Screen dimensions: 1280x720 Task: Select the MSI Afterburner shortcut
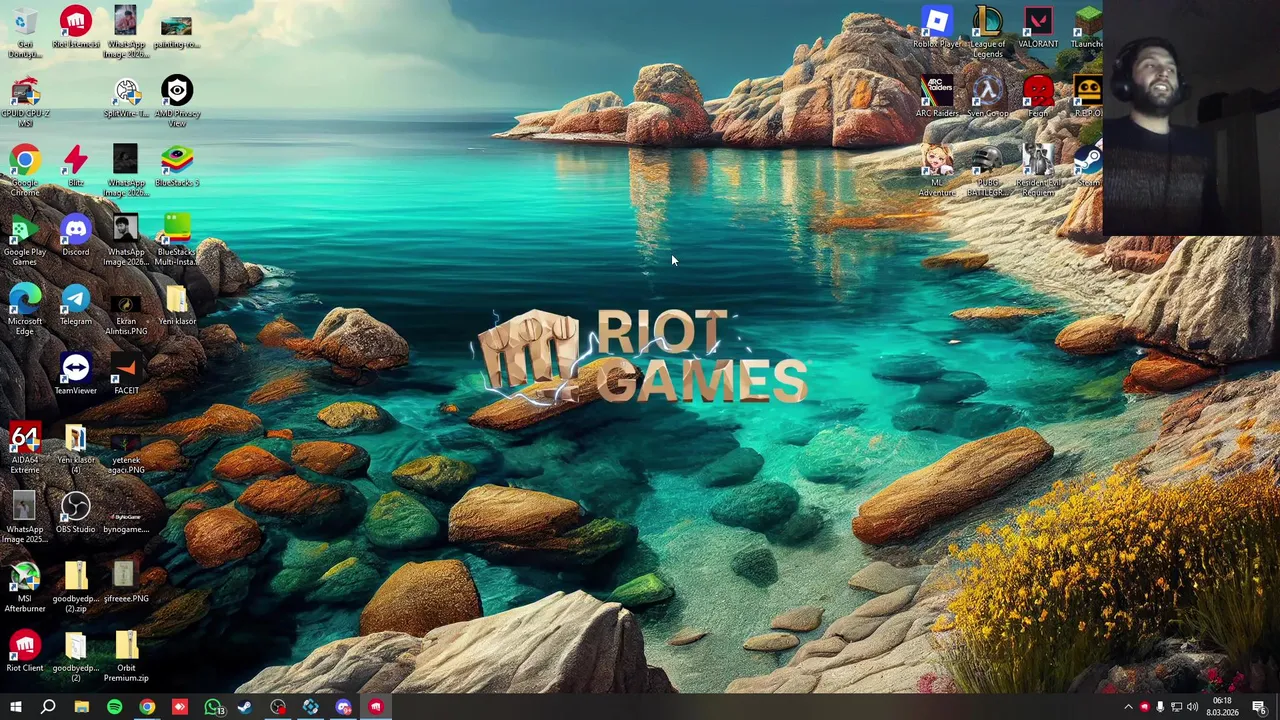coord(25,587)
